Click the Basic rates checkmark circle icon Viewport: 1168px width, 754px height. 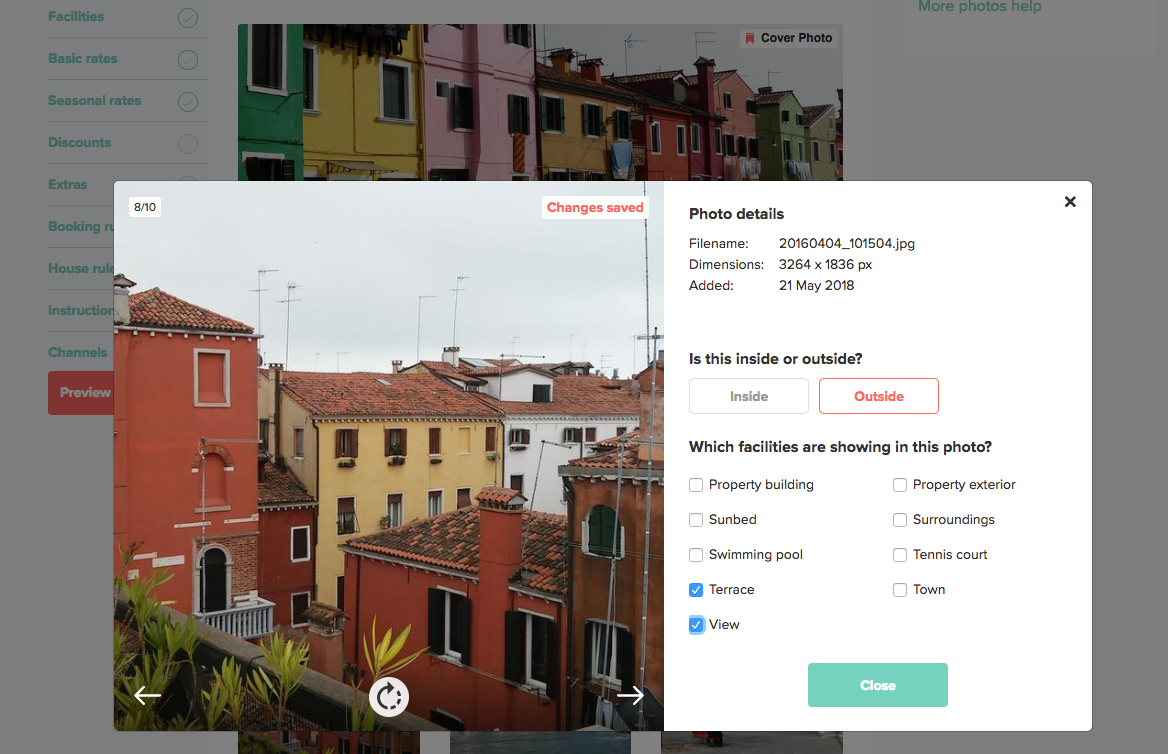click(x=188, y=60)
